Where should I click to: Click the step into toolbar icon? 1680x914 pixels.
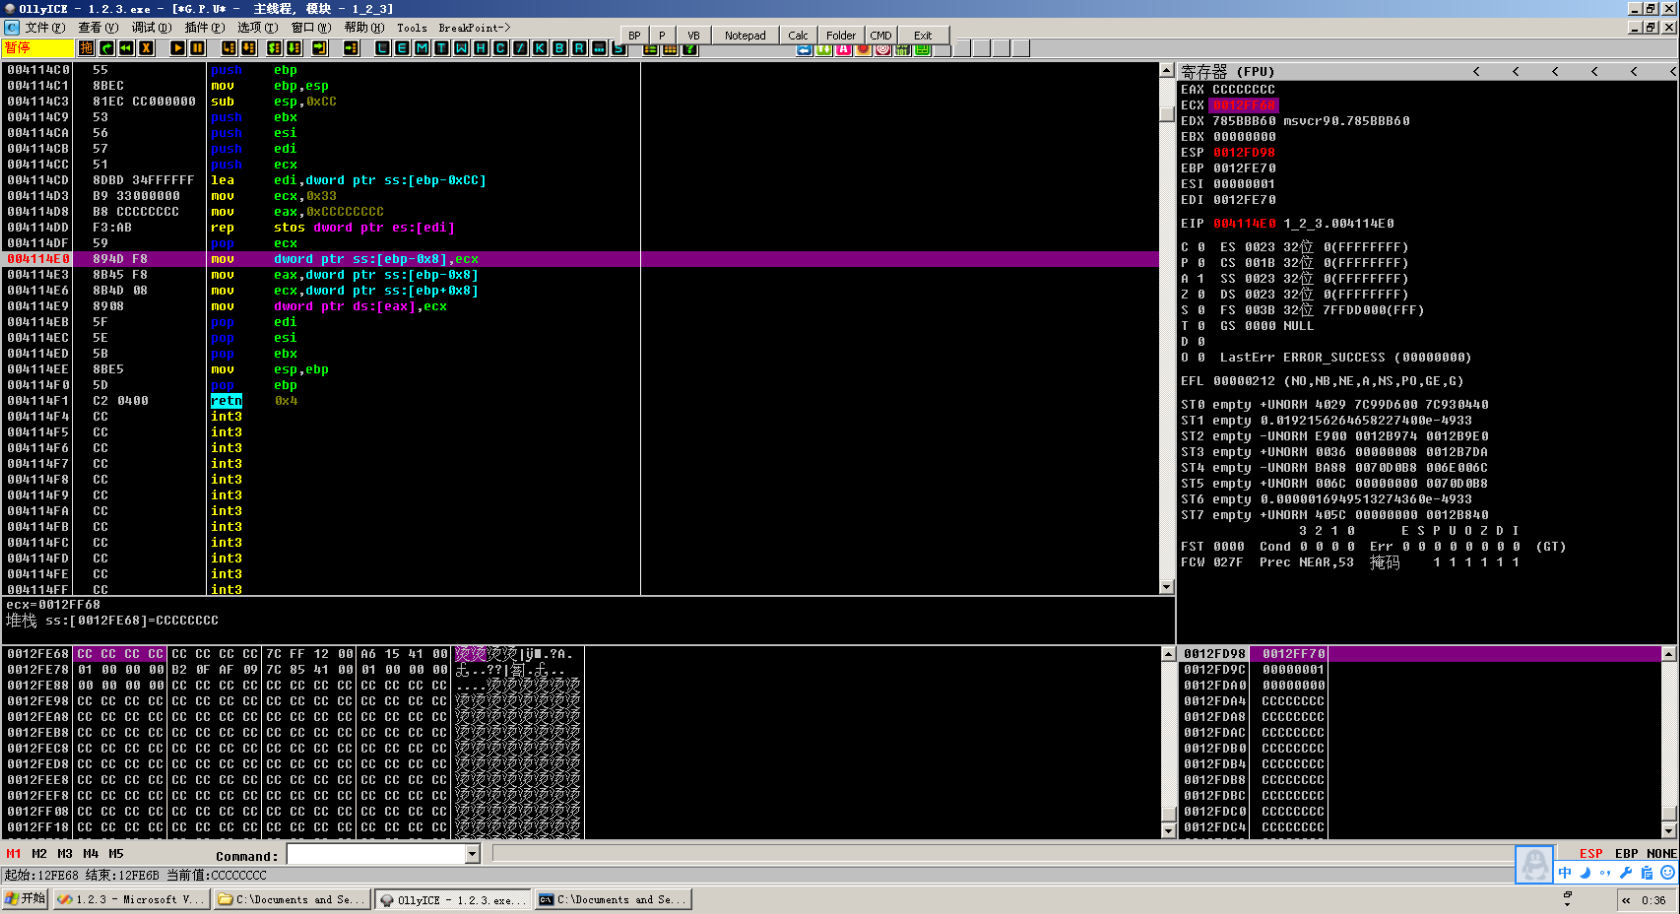(228, 48)
